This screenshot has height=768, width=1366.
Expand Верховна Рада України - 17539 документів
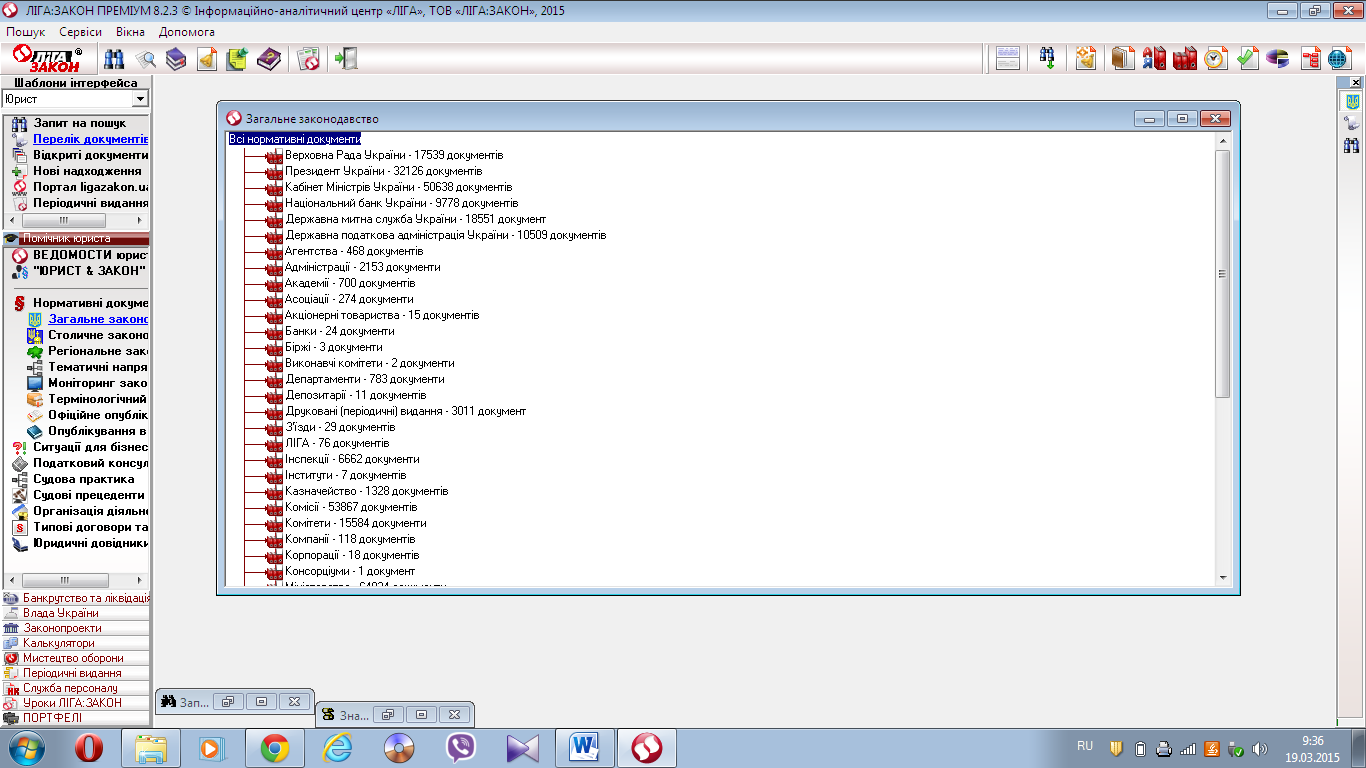[x=394, y=155]
